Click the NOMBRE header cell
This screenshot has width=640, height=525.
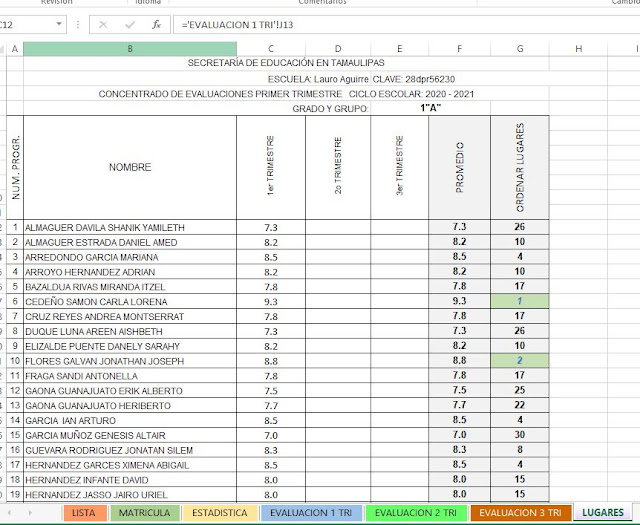coord(130,167)
